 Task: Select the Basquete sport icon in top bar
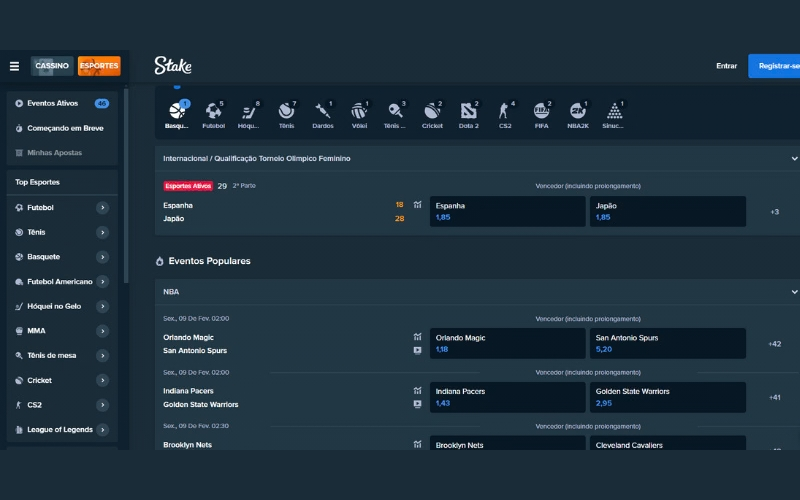click(x=177, y=114)
